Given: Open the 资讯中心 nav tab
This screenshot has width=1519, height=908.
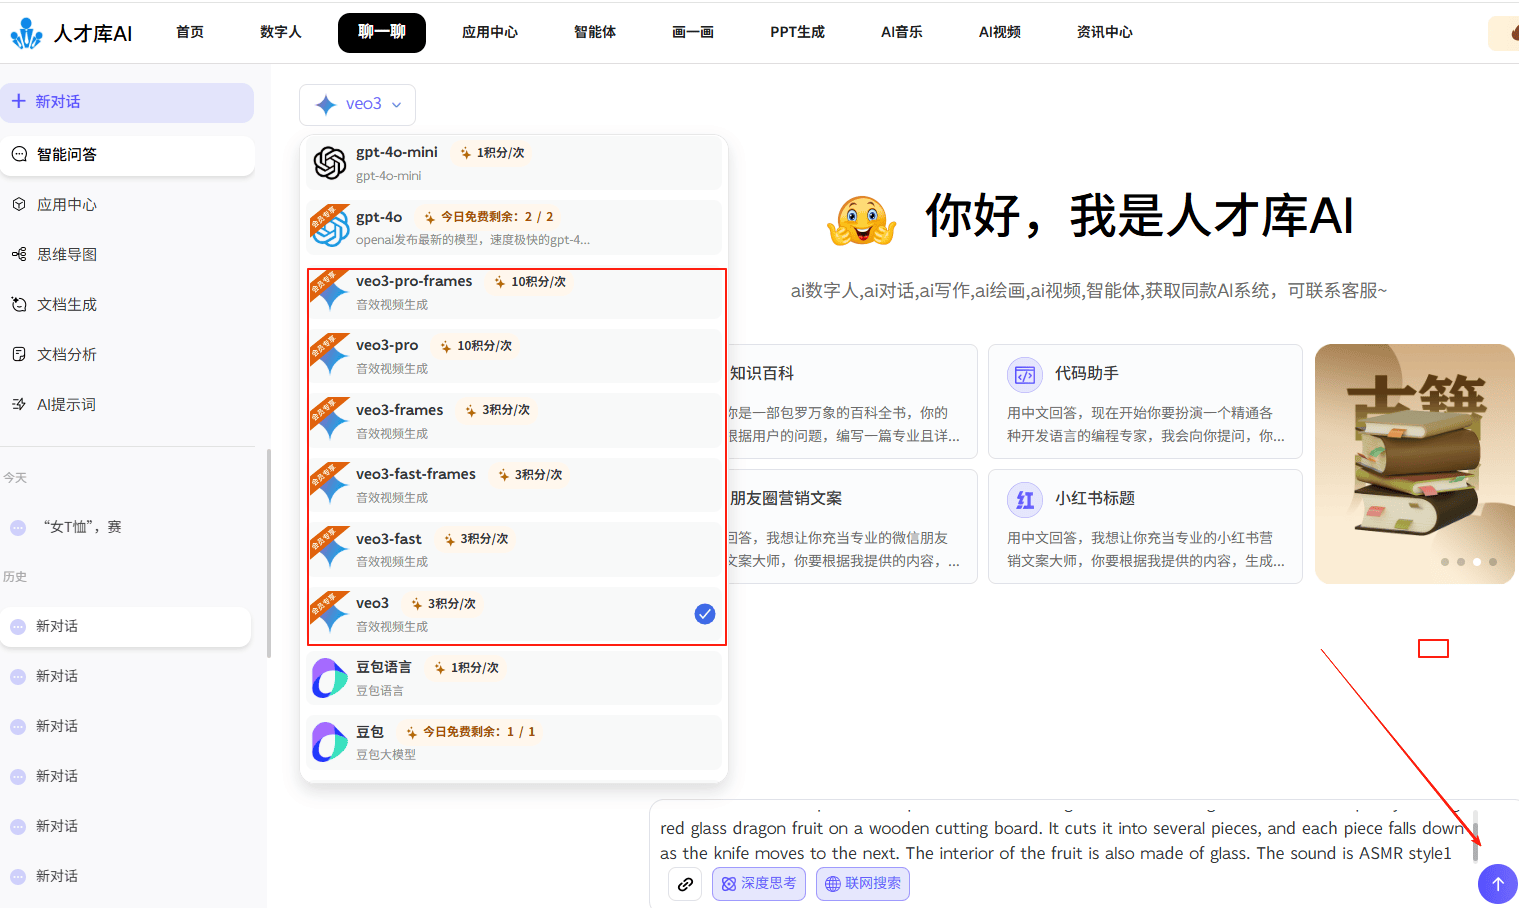Looking at the screenshot, I should pyautogui.click(x=1105, y=32).
